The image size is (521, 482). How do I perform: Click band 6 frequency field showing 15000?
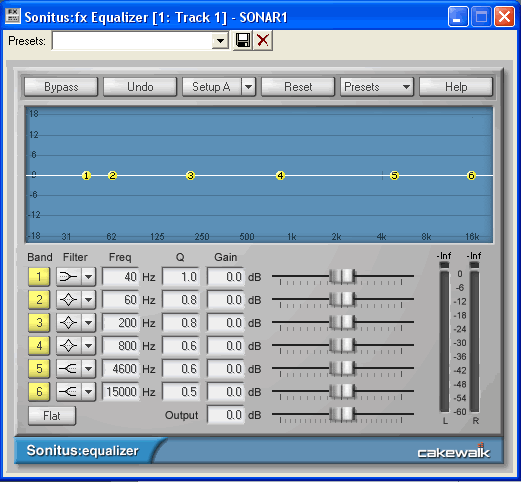click(x=120, y=391)
